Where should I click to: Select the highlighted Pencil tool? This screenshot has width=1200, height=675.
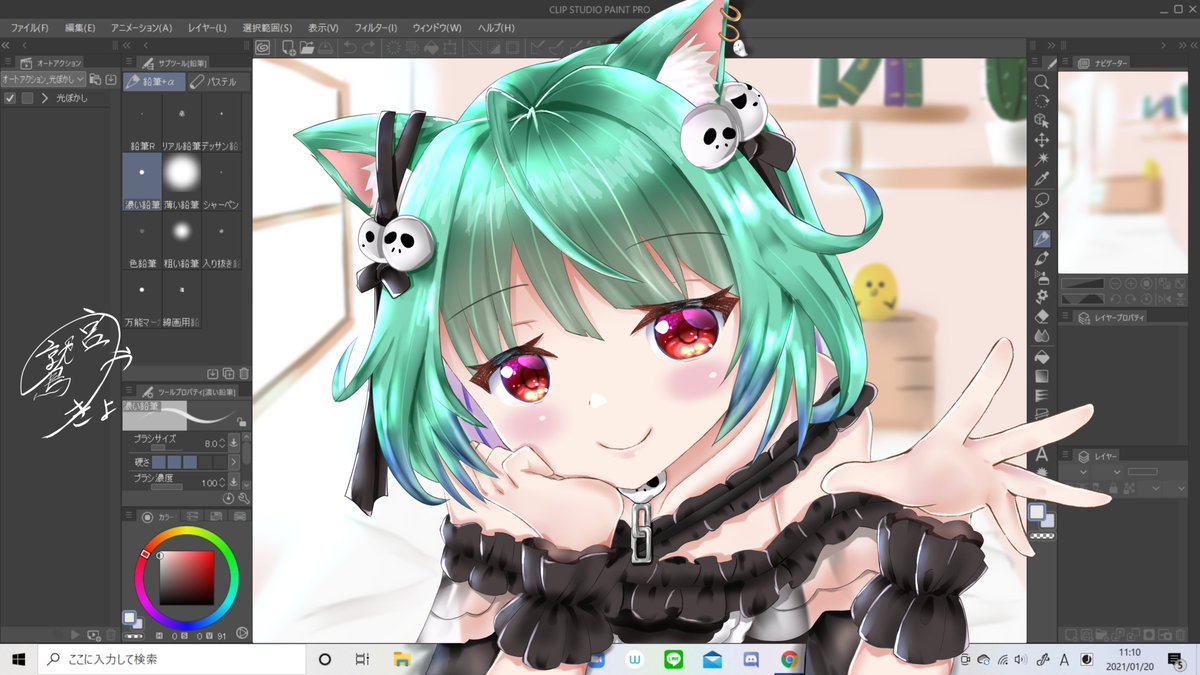(1041, 238)
